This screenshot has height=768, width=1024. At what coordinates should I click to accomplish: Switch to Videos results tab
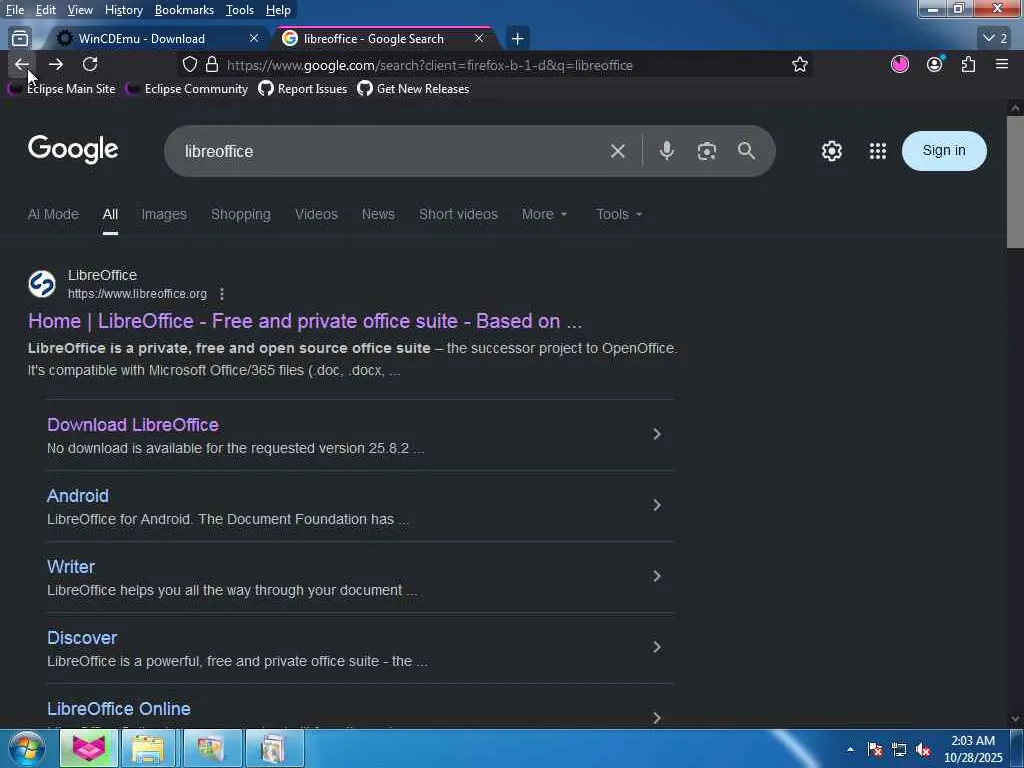point(316,214)
